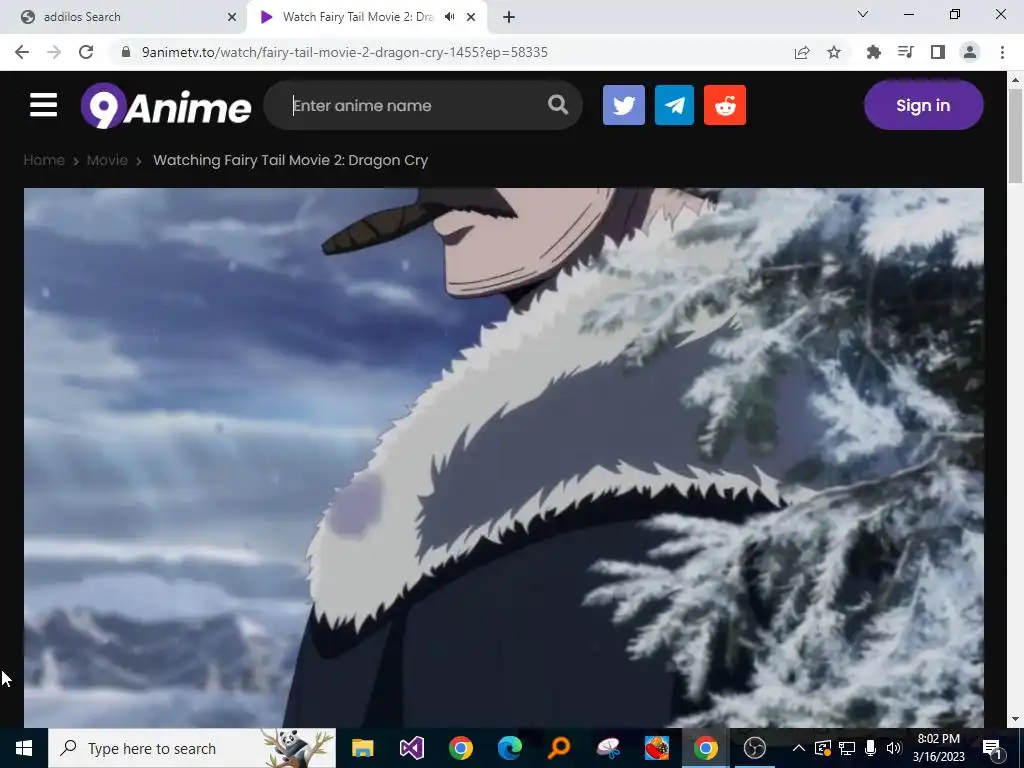Click the microphone tray icon
The width and height of the screenshot is (1024, 768).
pos(870,748)
